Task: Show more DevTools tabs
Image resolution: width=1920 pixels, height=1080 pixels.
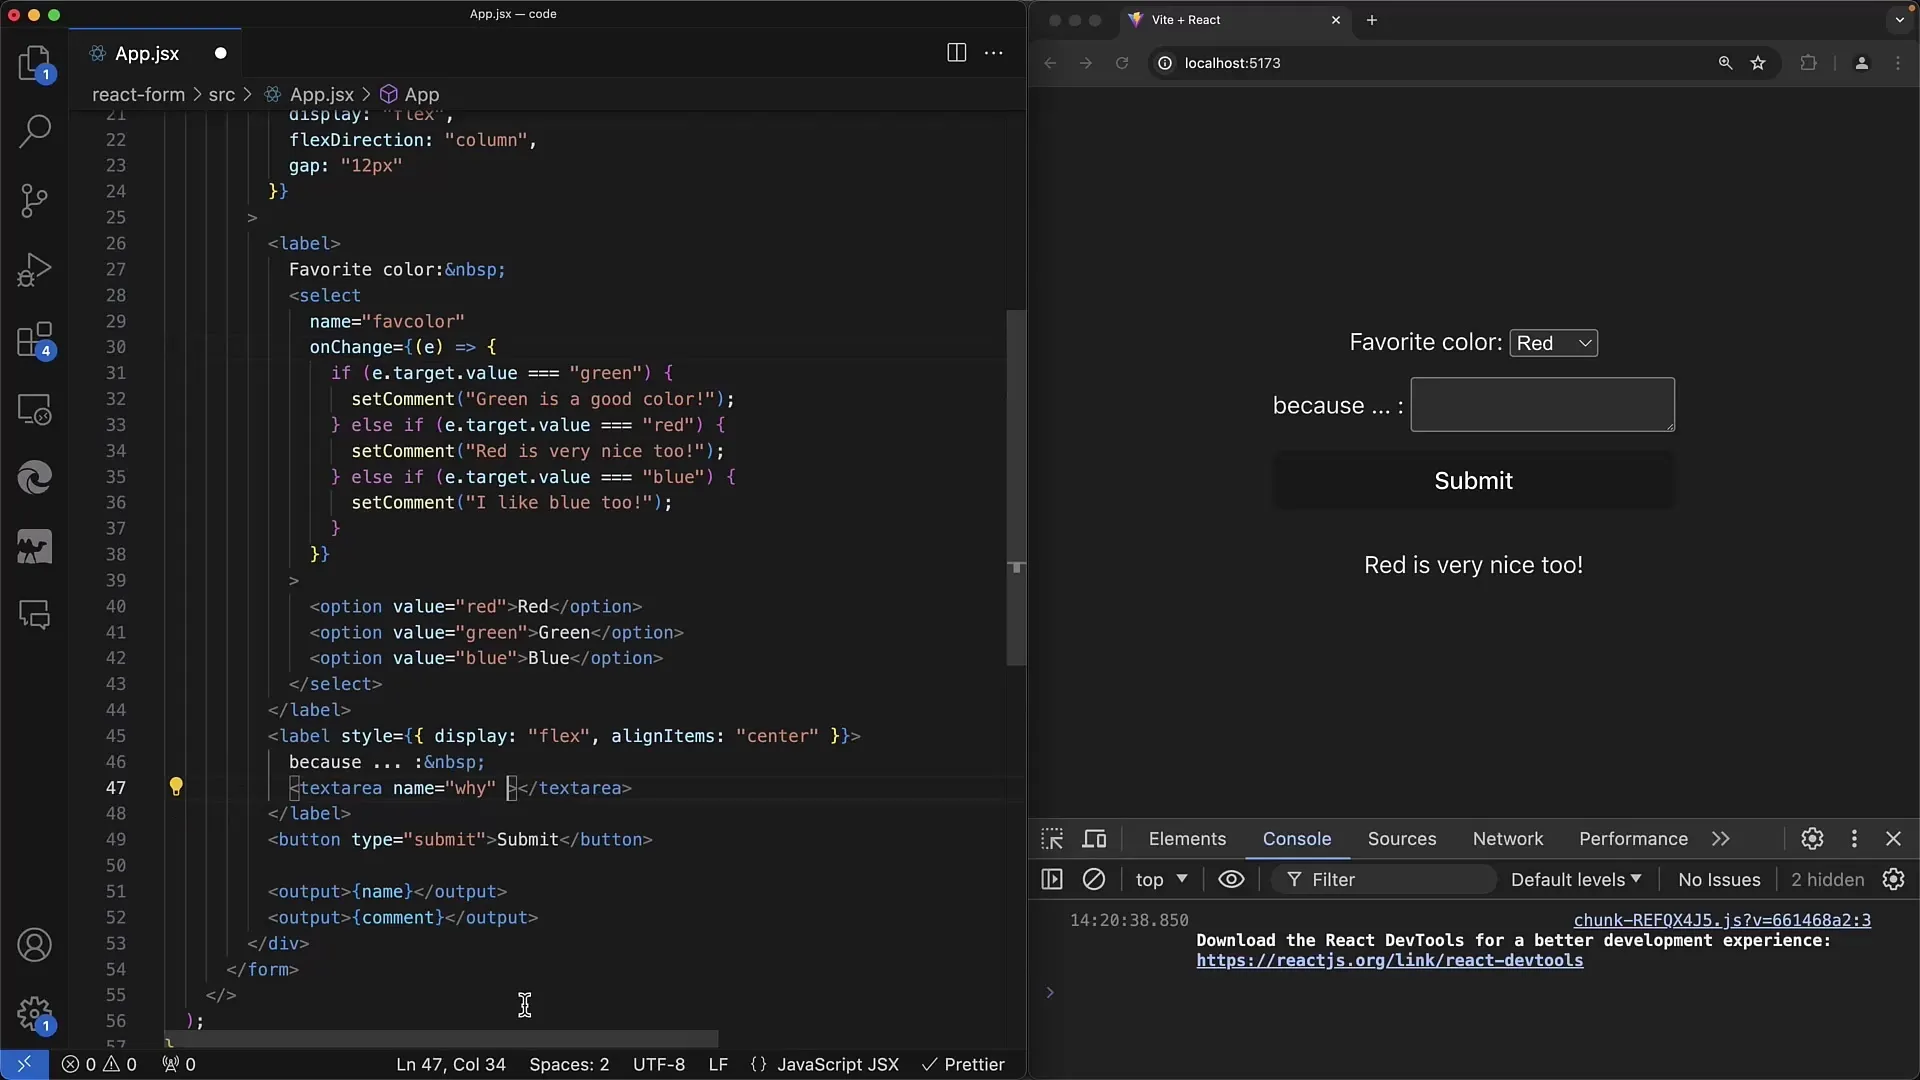Action: point(1720,839)
